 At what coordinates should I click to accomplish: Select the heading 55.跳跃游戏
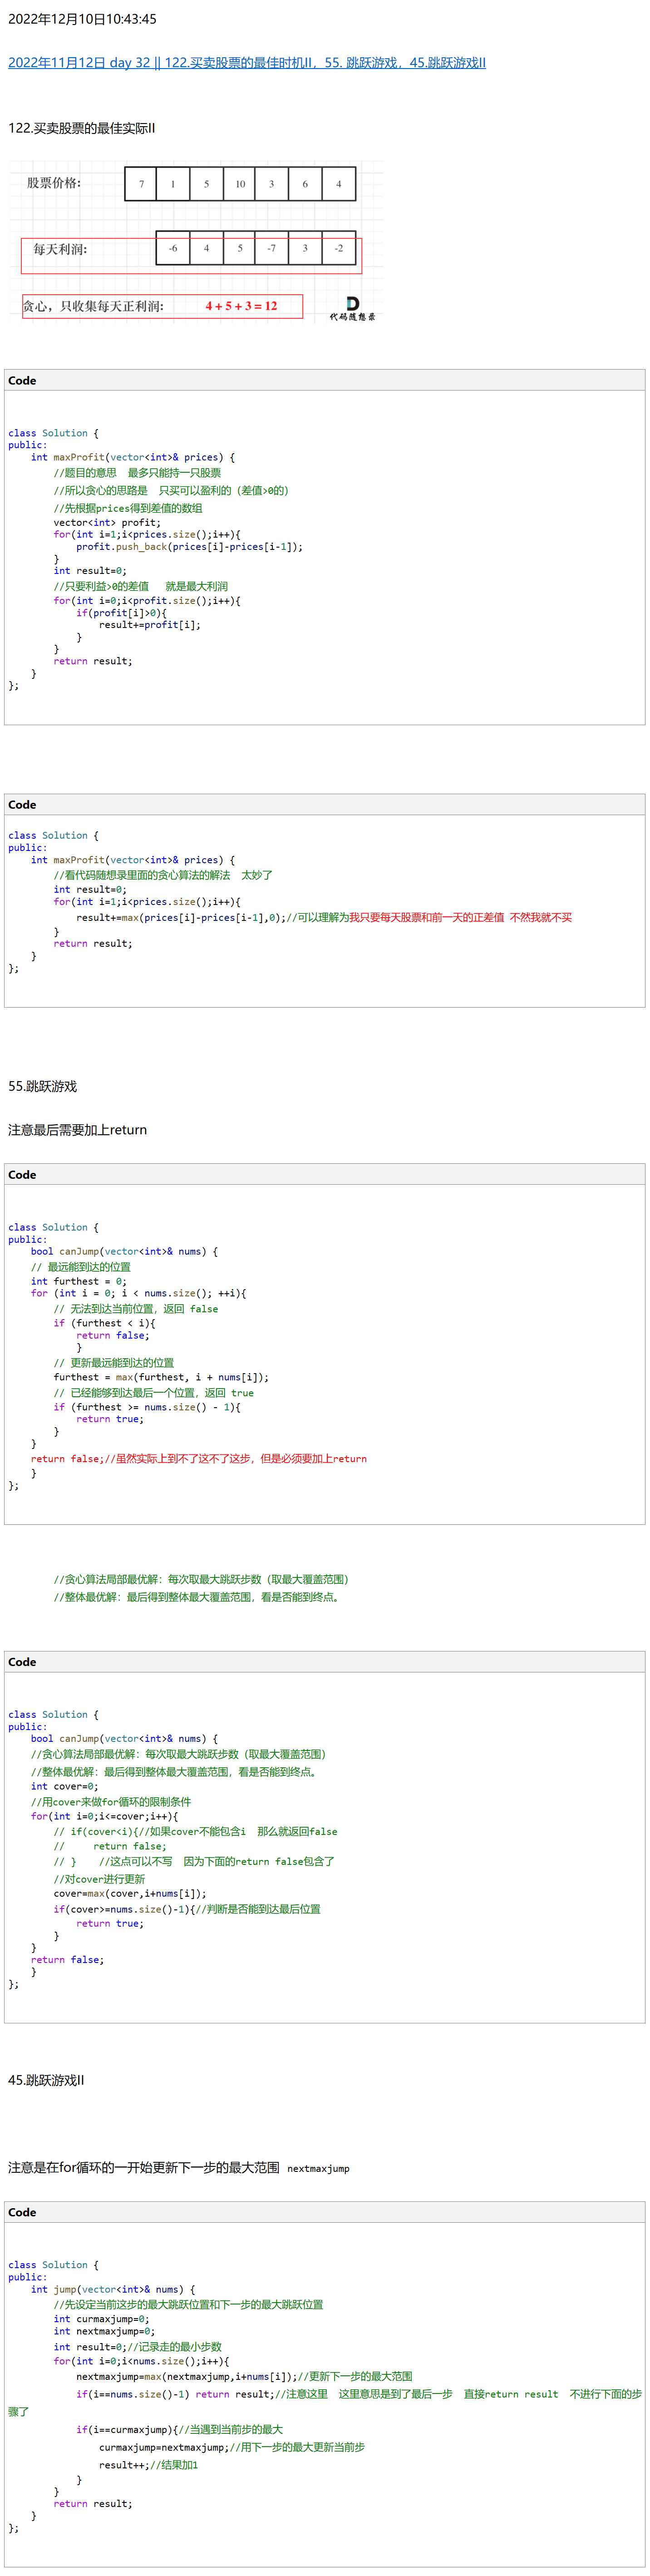[x=43, y=1087]
